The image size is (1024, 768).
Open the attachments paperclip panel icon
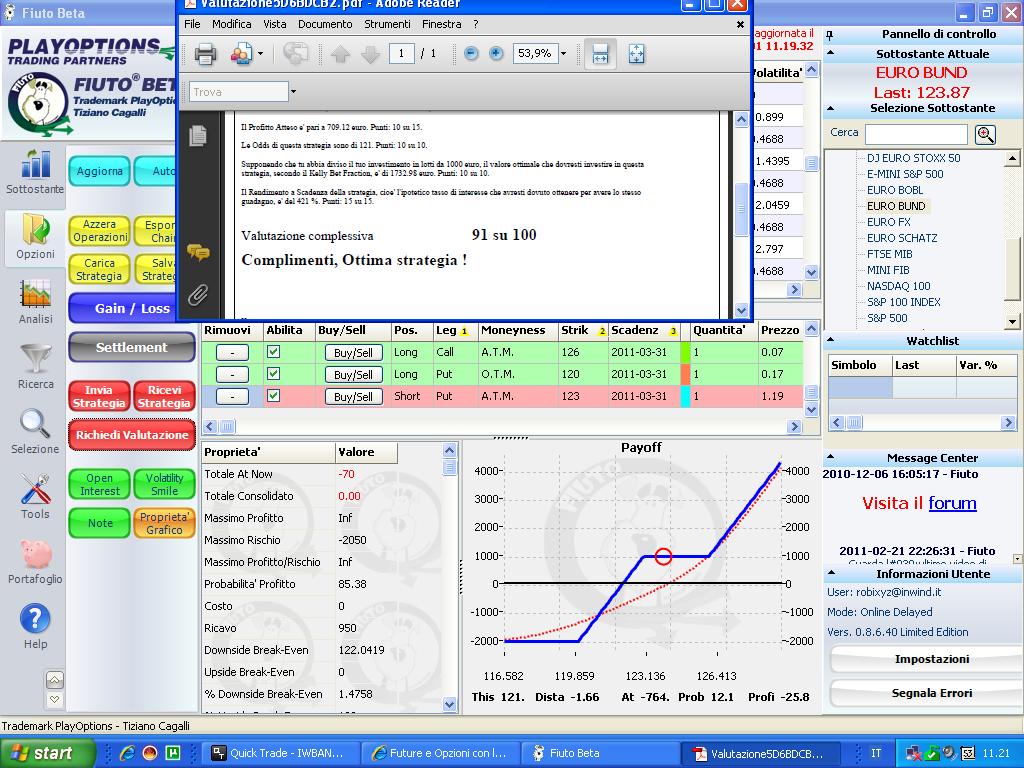198,295
